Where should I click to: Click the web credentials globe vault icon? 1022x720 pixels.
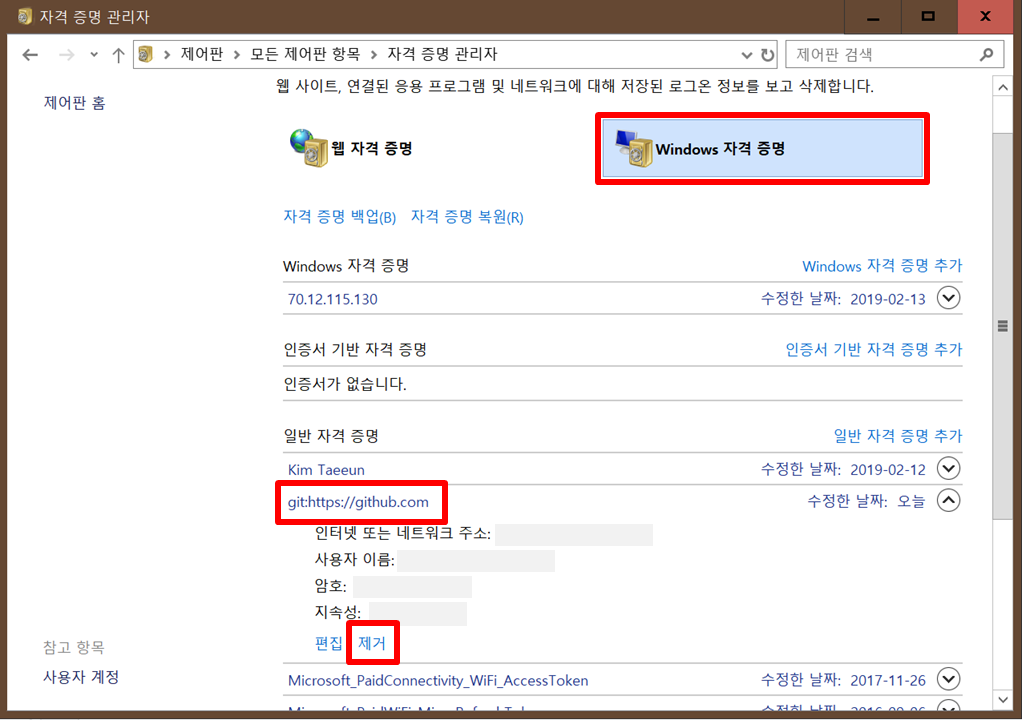click(309, 148)
